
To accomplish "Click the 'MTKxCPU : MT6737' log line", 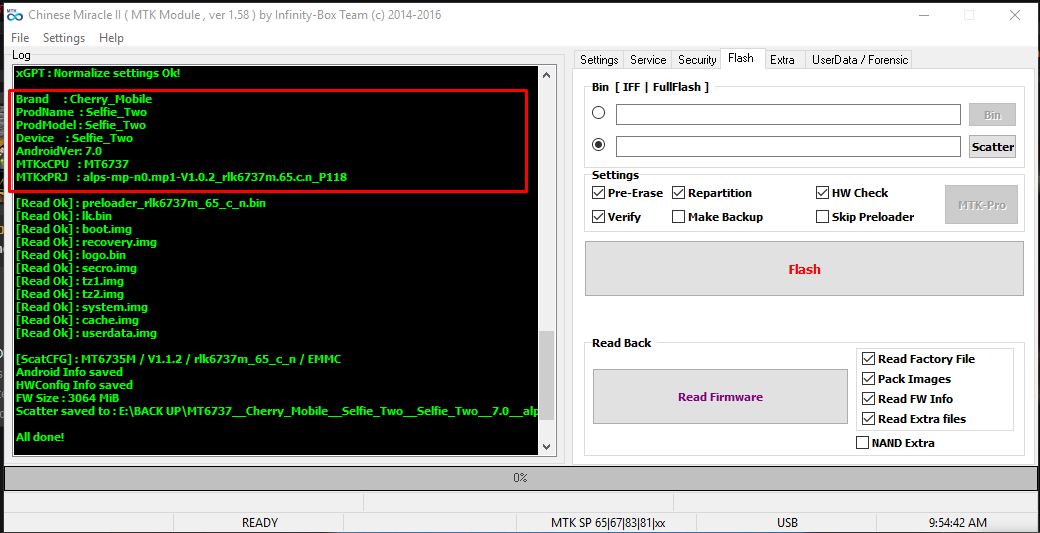I will [x=72, y=164].
